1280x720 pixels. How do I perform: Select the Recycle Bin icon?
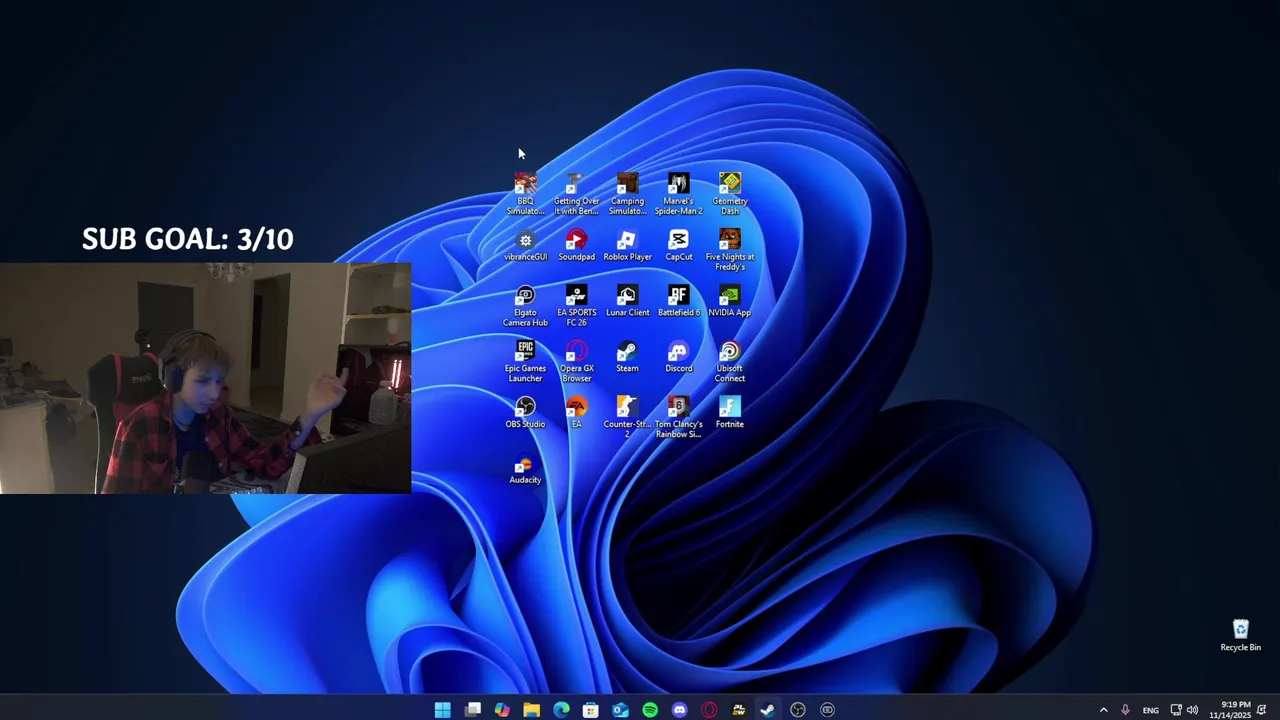[x=1240, y=636]
